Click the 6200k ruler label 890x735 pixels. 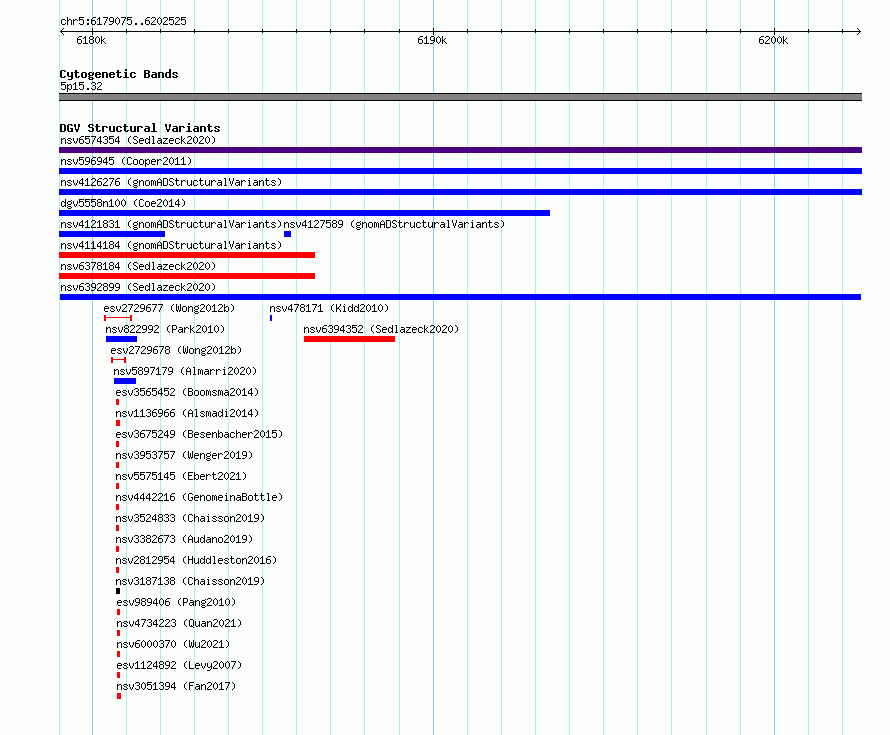(773, 40)
